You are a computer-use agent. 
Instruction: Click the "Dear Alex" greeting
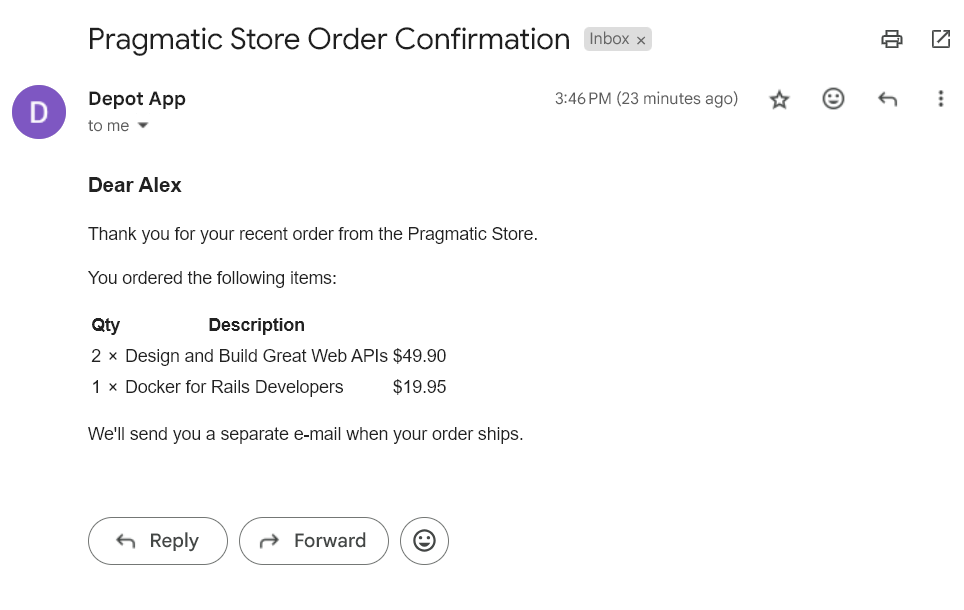click(x=135, y=185)
